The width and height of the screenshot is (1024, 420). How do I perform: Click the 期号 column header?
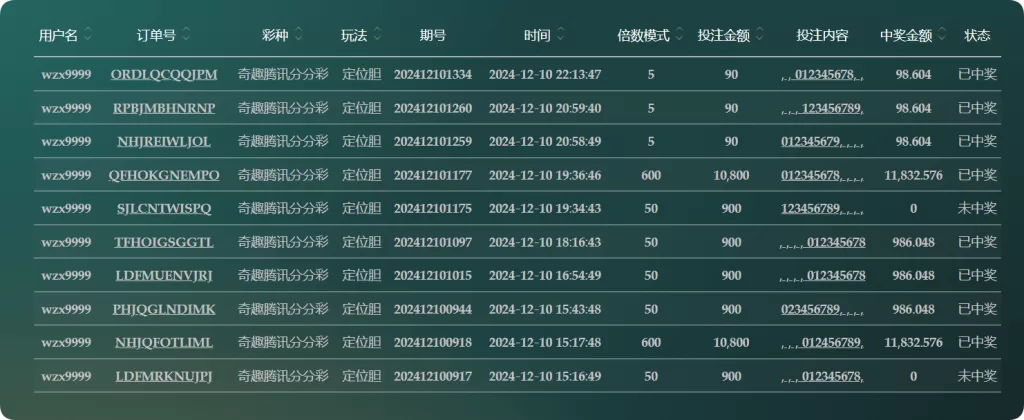click(x=432, y=36)
